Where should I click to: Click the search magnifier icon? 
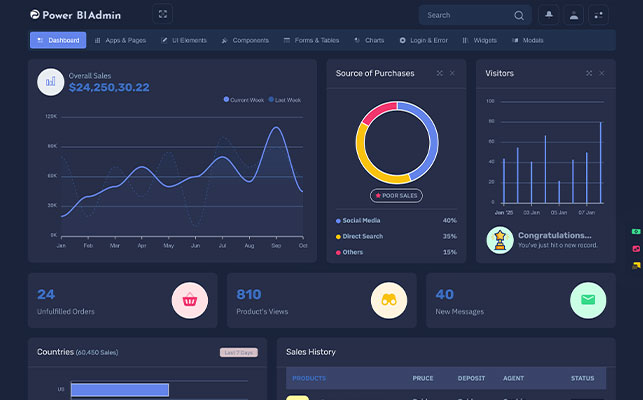click(518, 15)
